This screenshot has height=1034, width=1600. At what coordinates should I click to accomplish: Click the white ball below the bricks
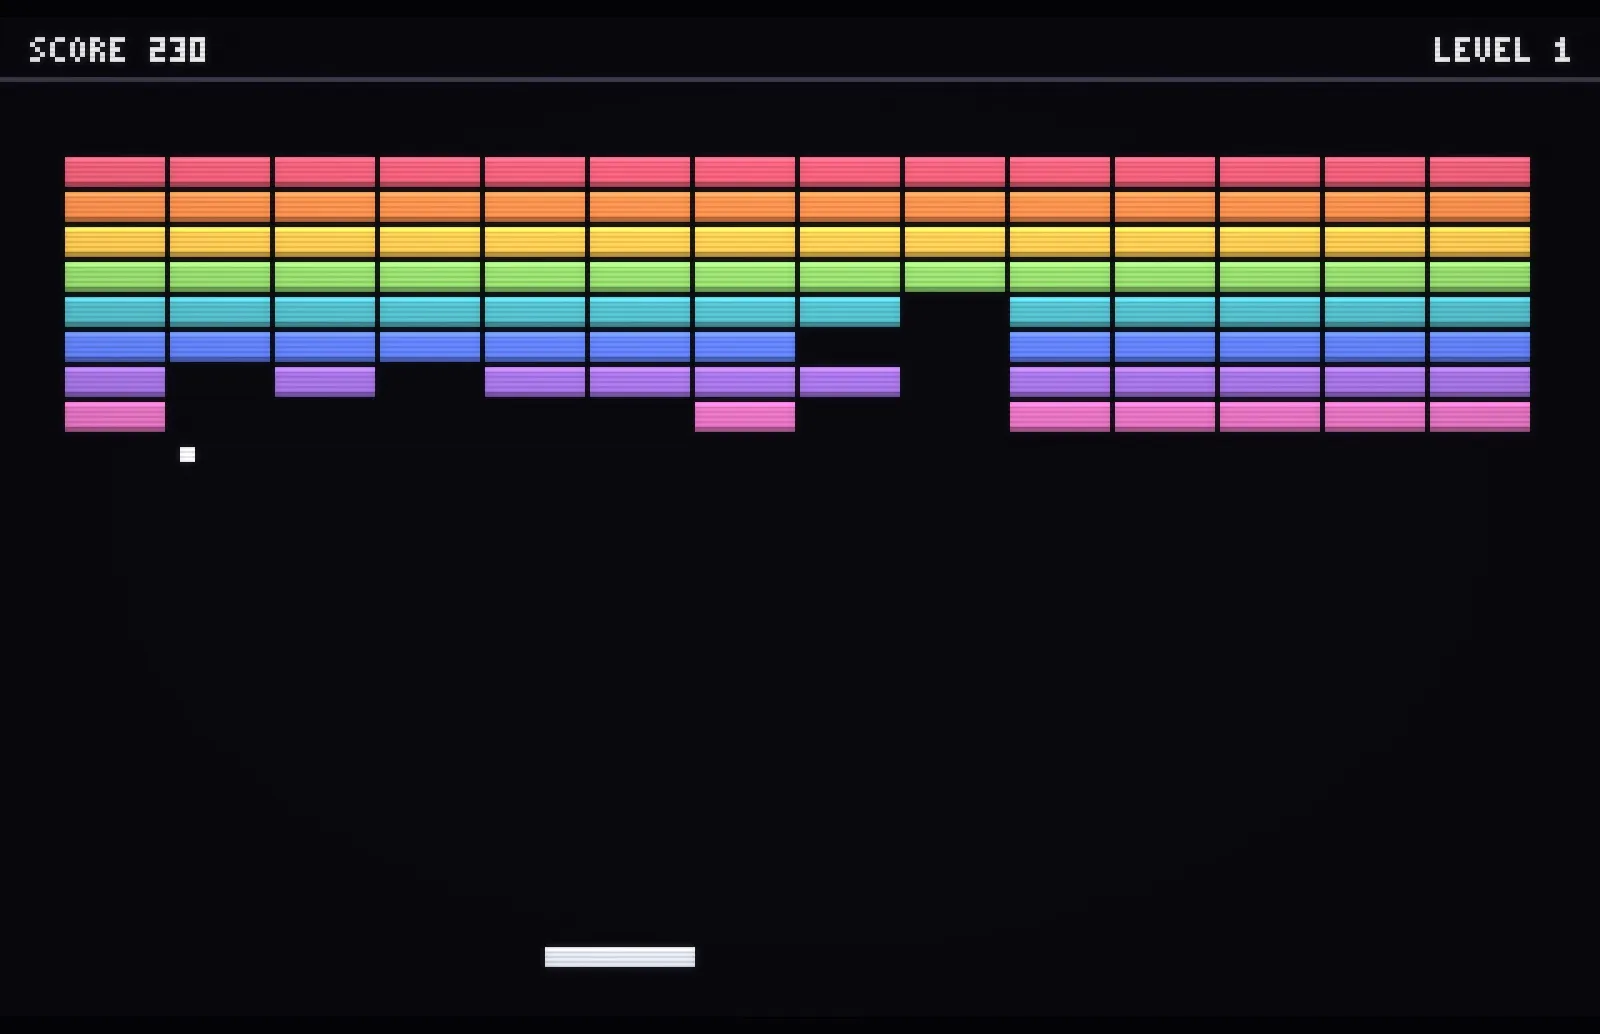187,454
